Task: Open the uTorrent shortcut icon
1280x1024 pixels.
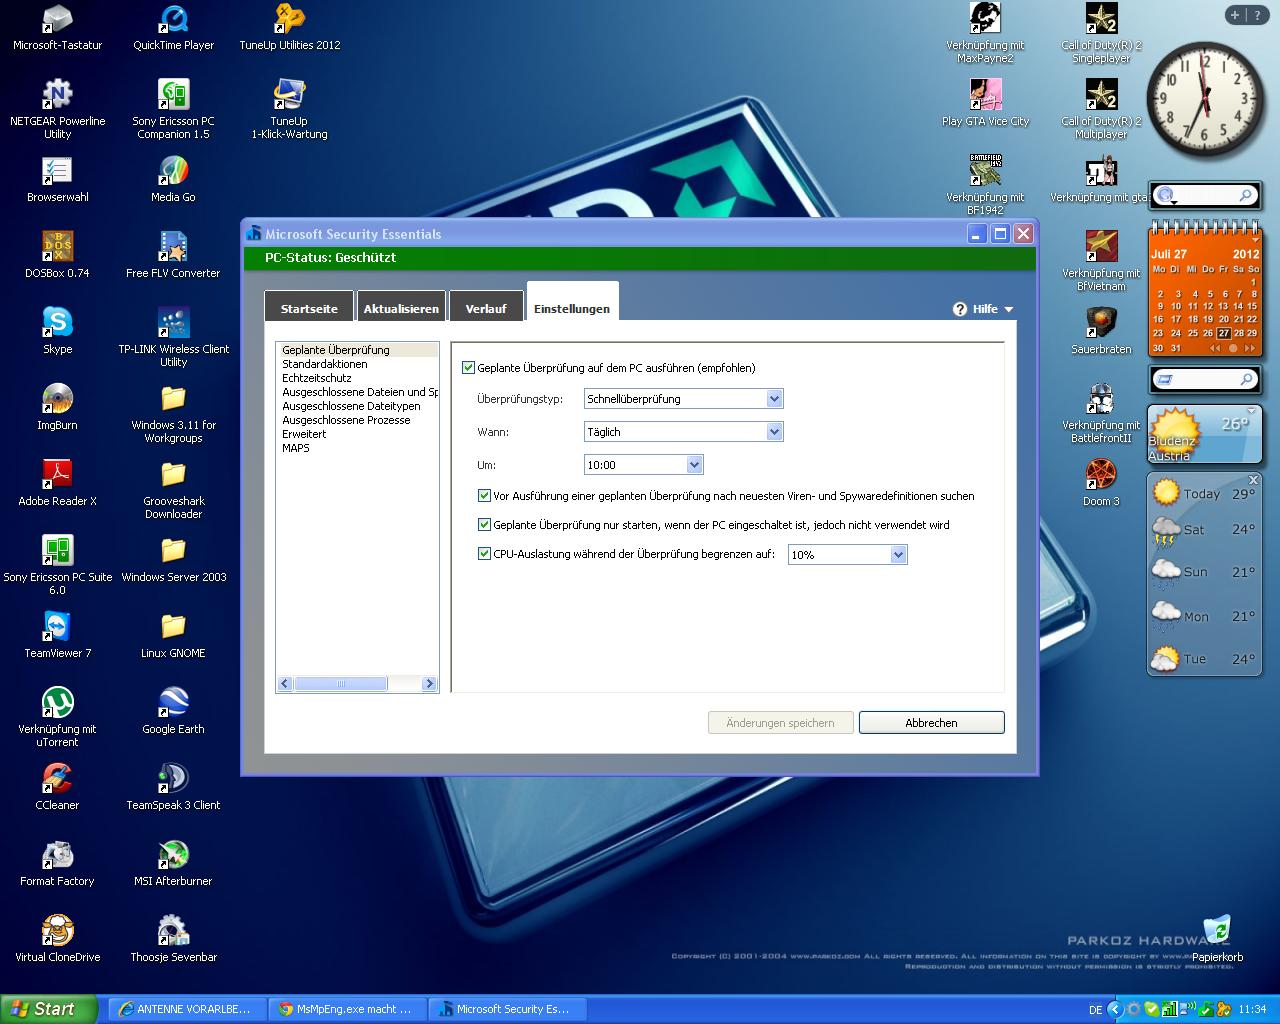Action: click(57, 703)
